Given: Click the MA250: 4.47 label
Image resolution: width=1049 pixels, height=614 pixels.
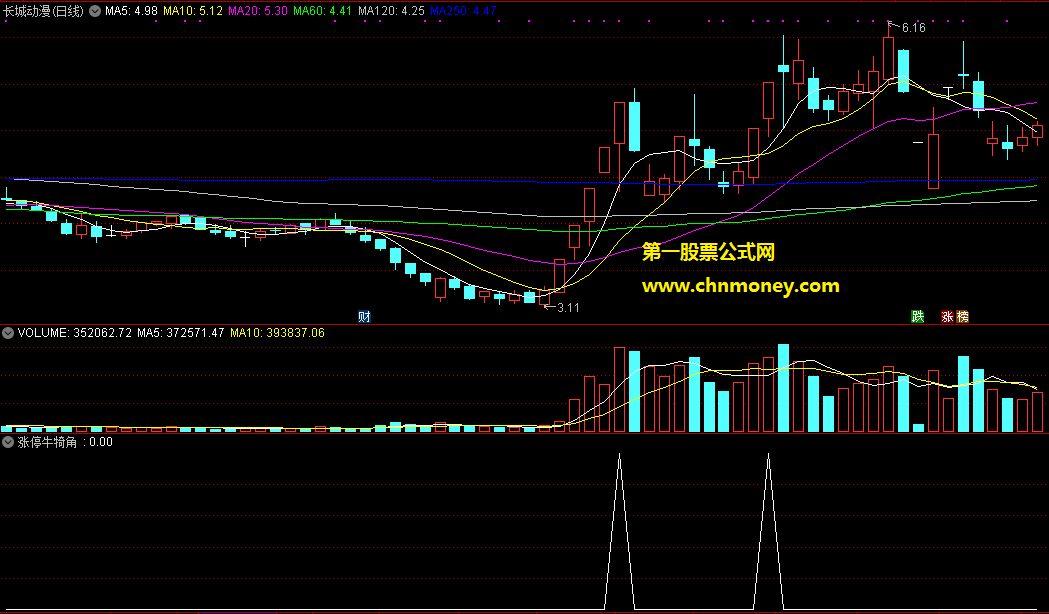Looking at the screenshot, I should click(x=463, y=11).
